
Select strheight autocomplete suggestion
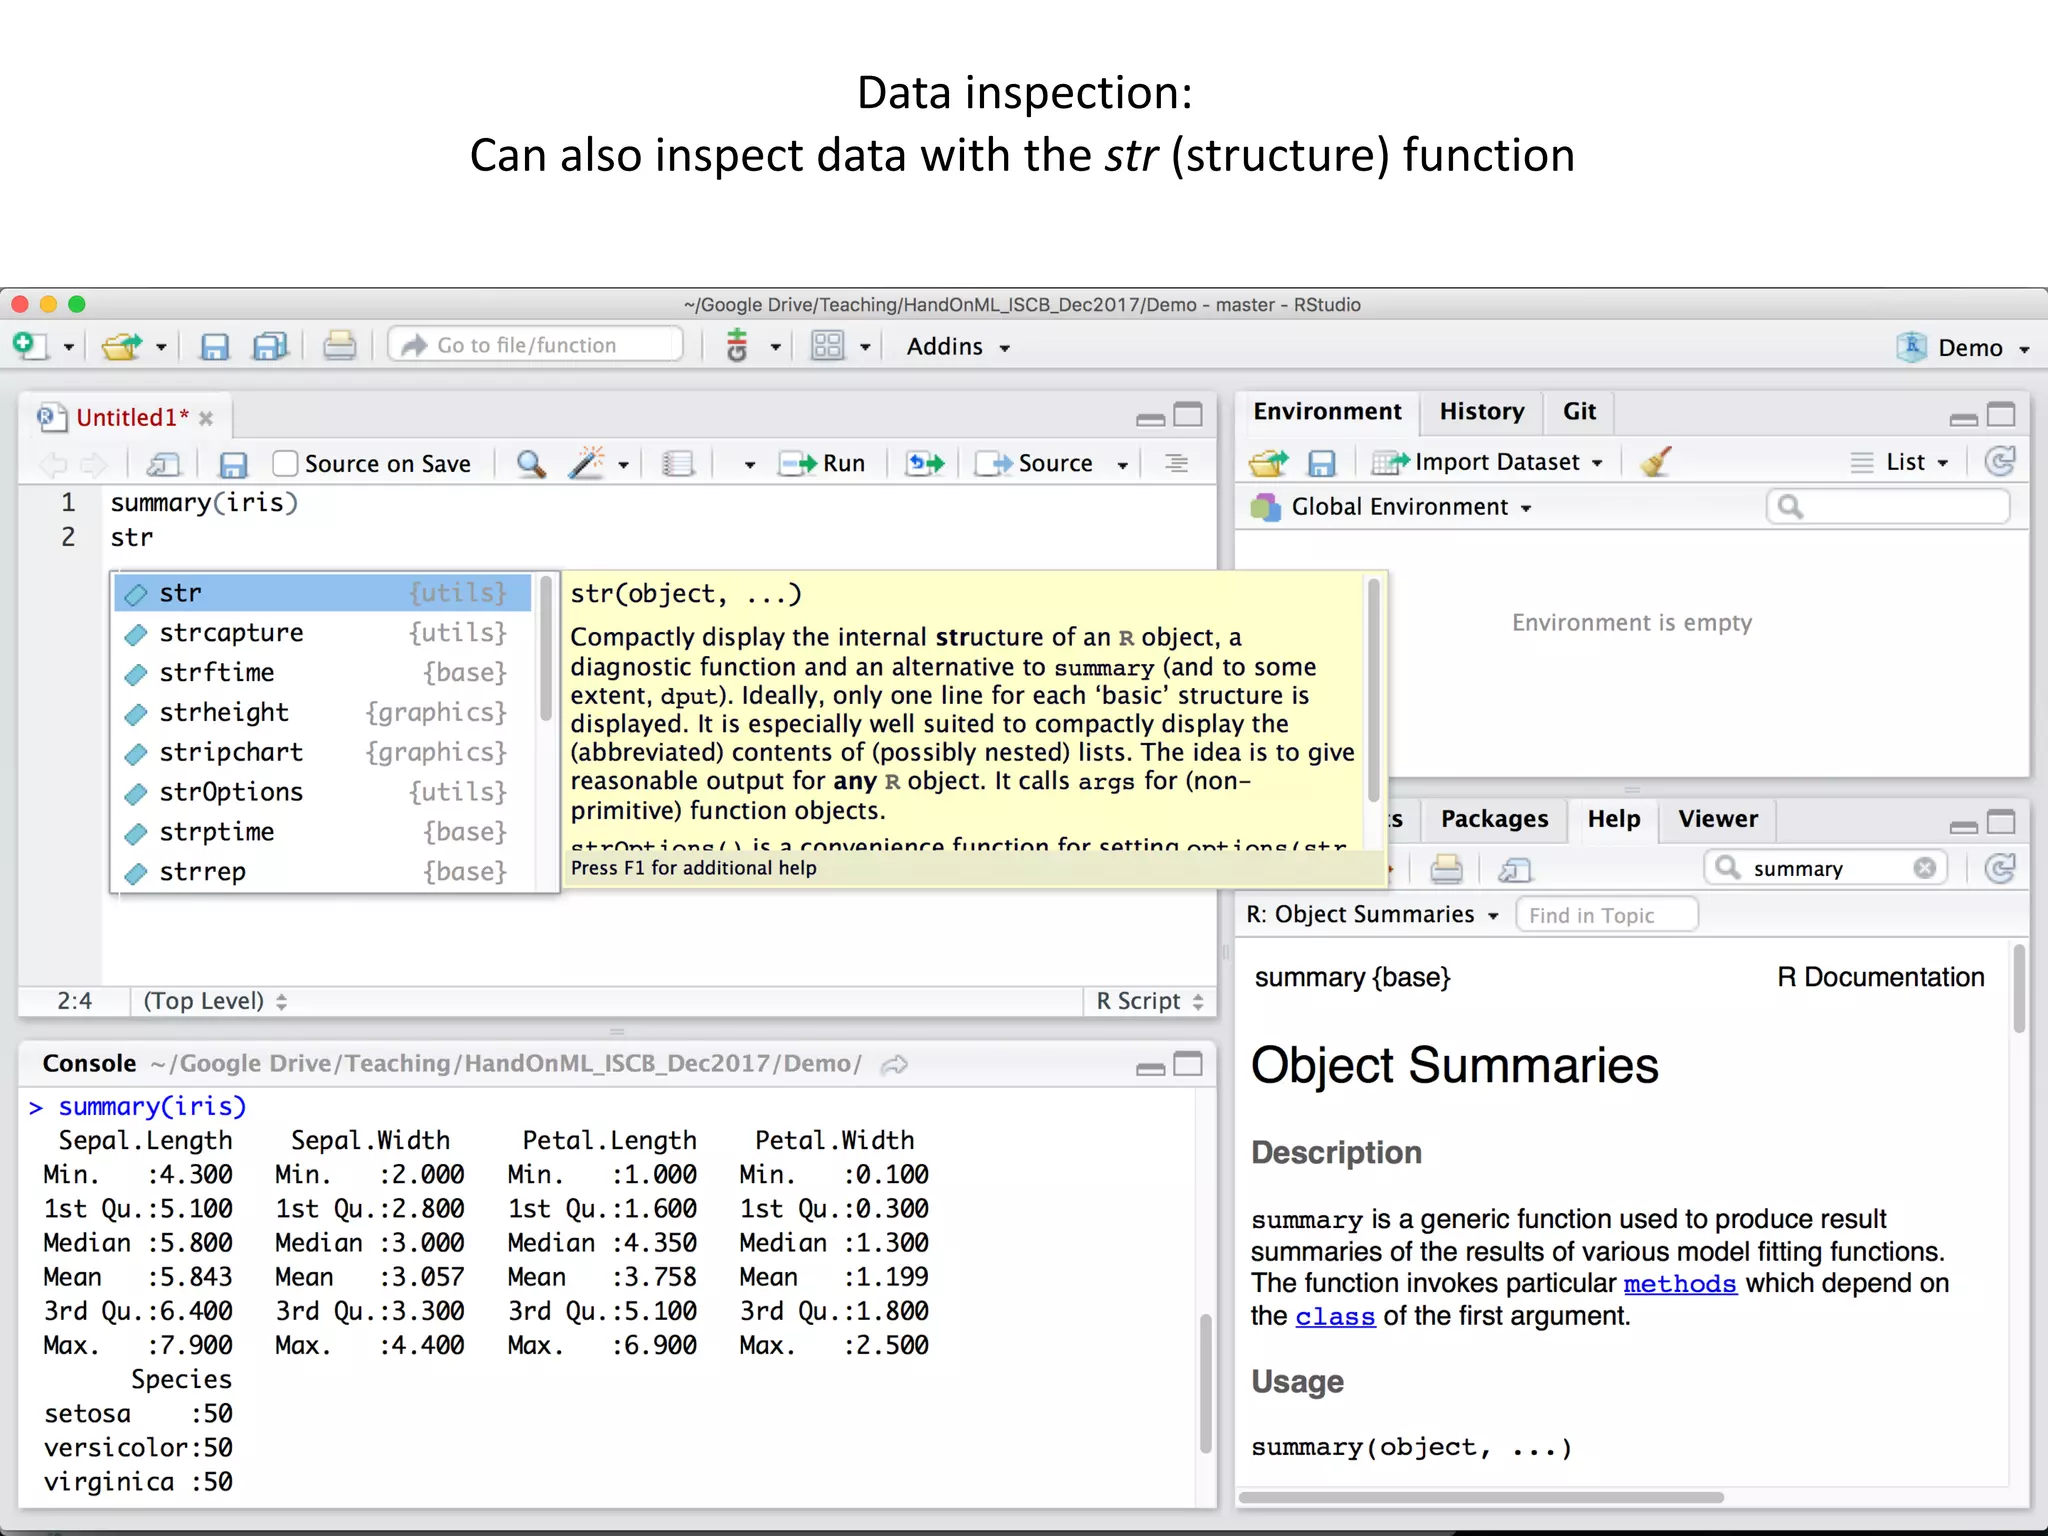tap(323, 713)
